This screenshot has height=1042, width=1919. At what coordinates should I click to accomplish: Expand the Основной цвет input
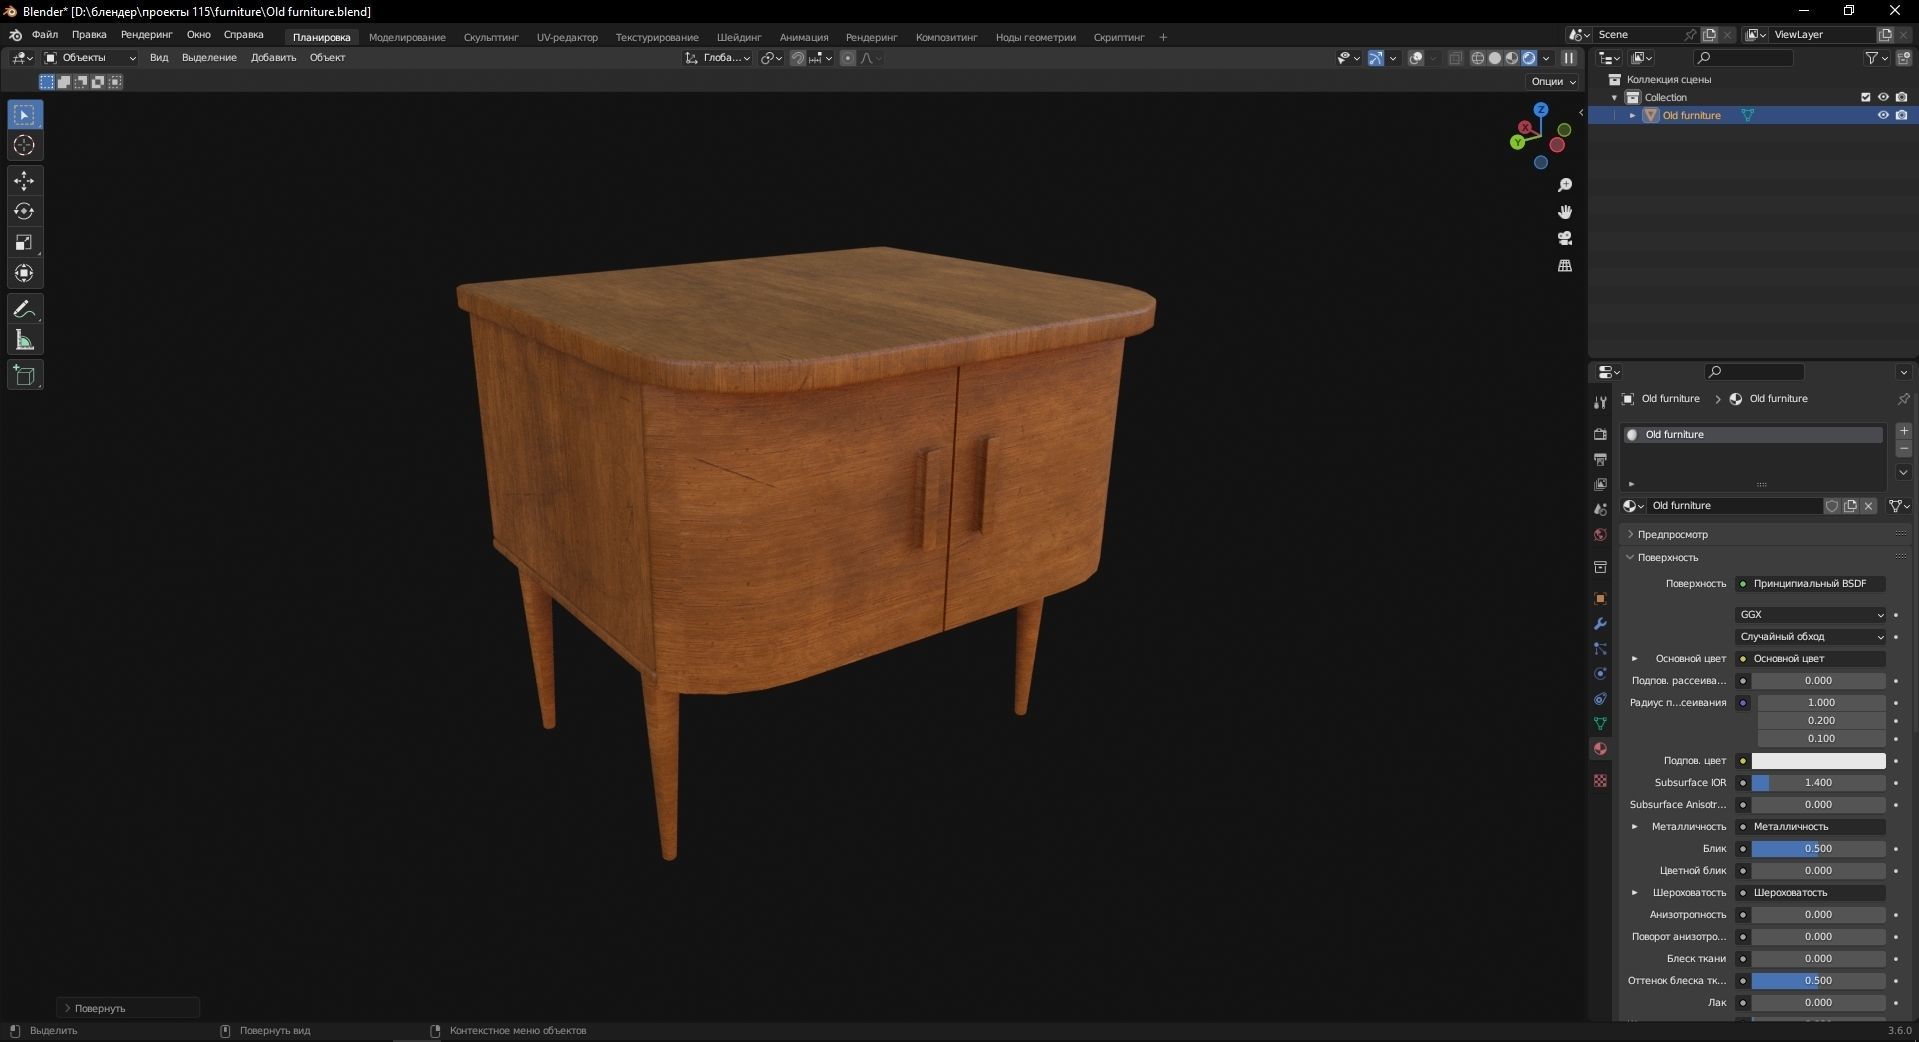coord(1635,659)
